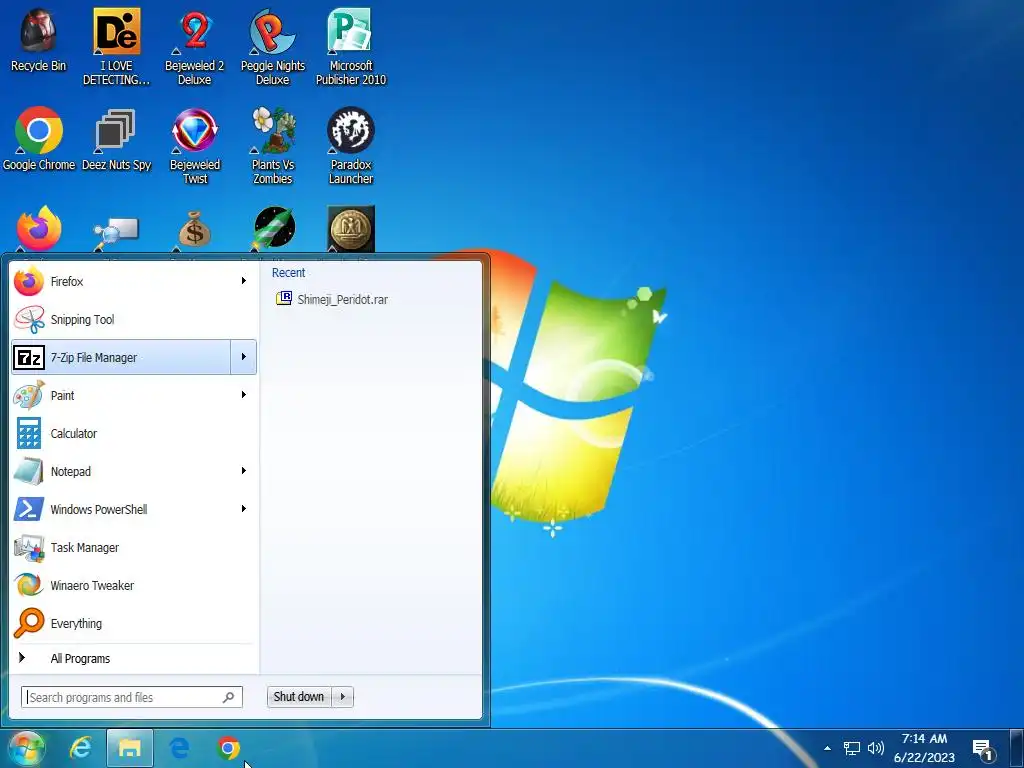Select the green rocket desktop icon
This screenshot has height=768, width=1024.
click(x=274, y=229)
